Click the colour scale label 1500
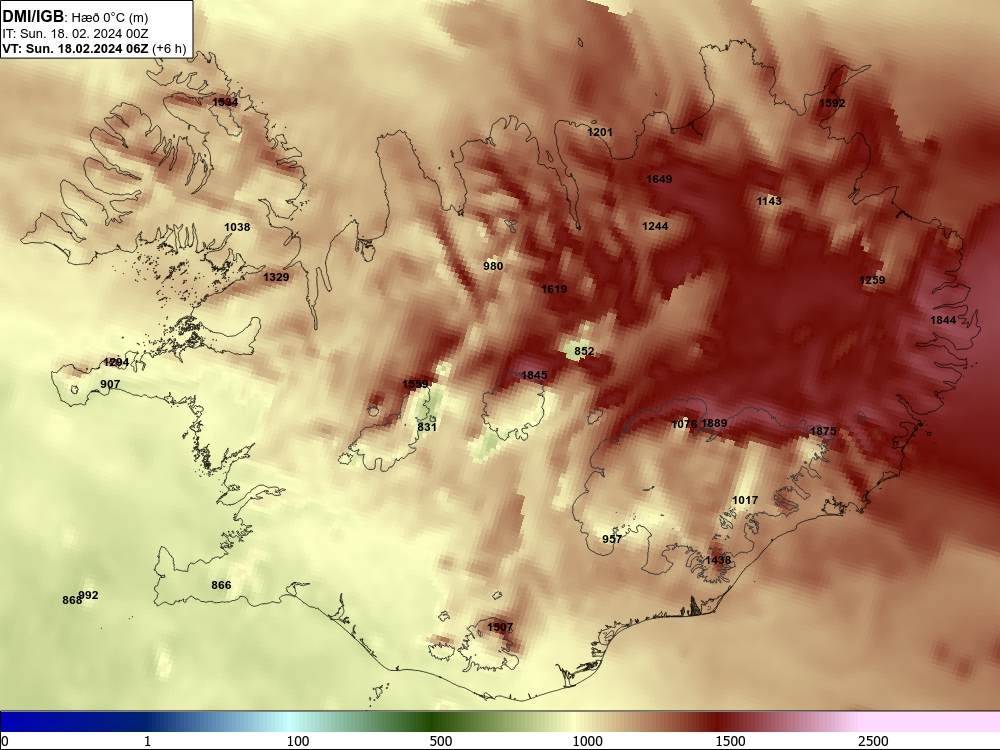The height and width of the screenshot is (750, 1000). (730, 741)
